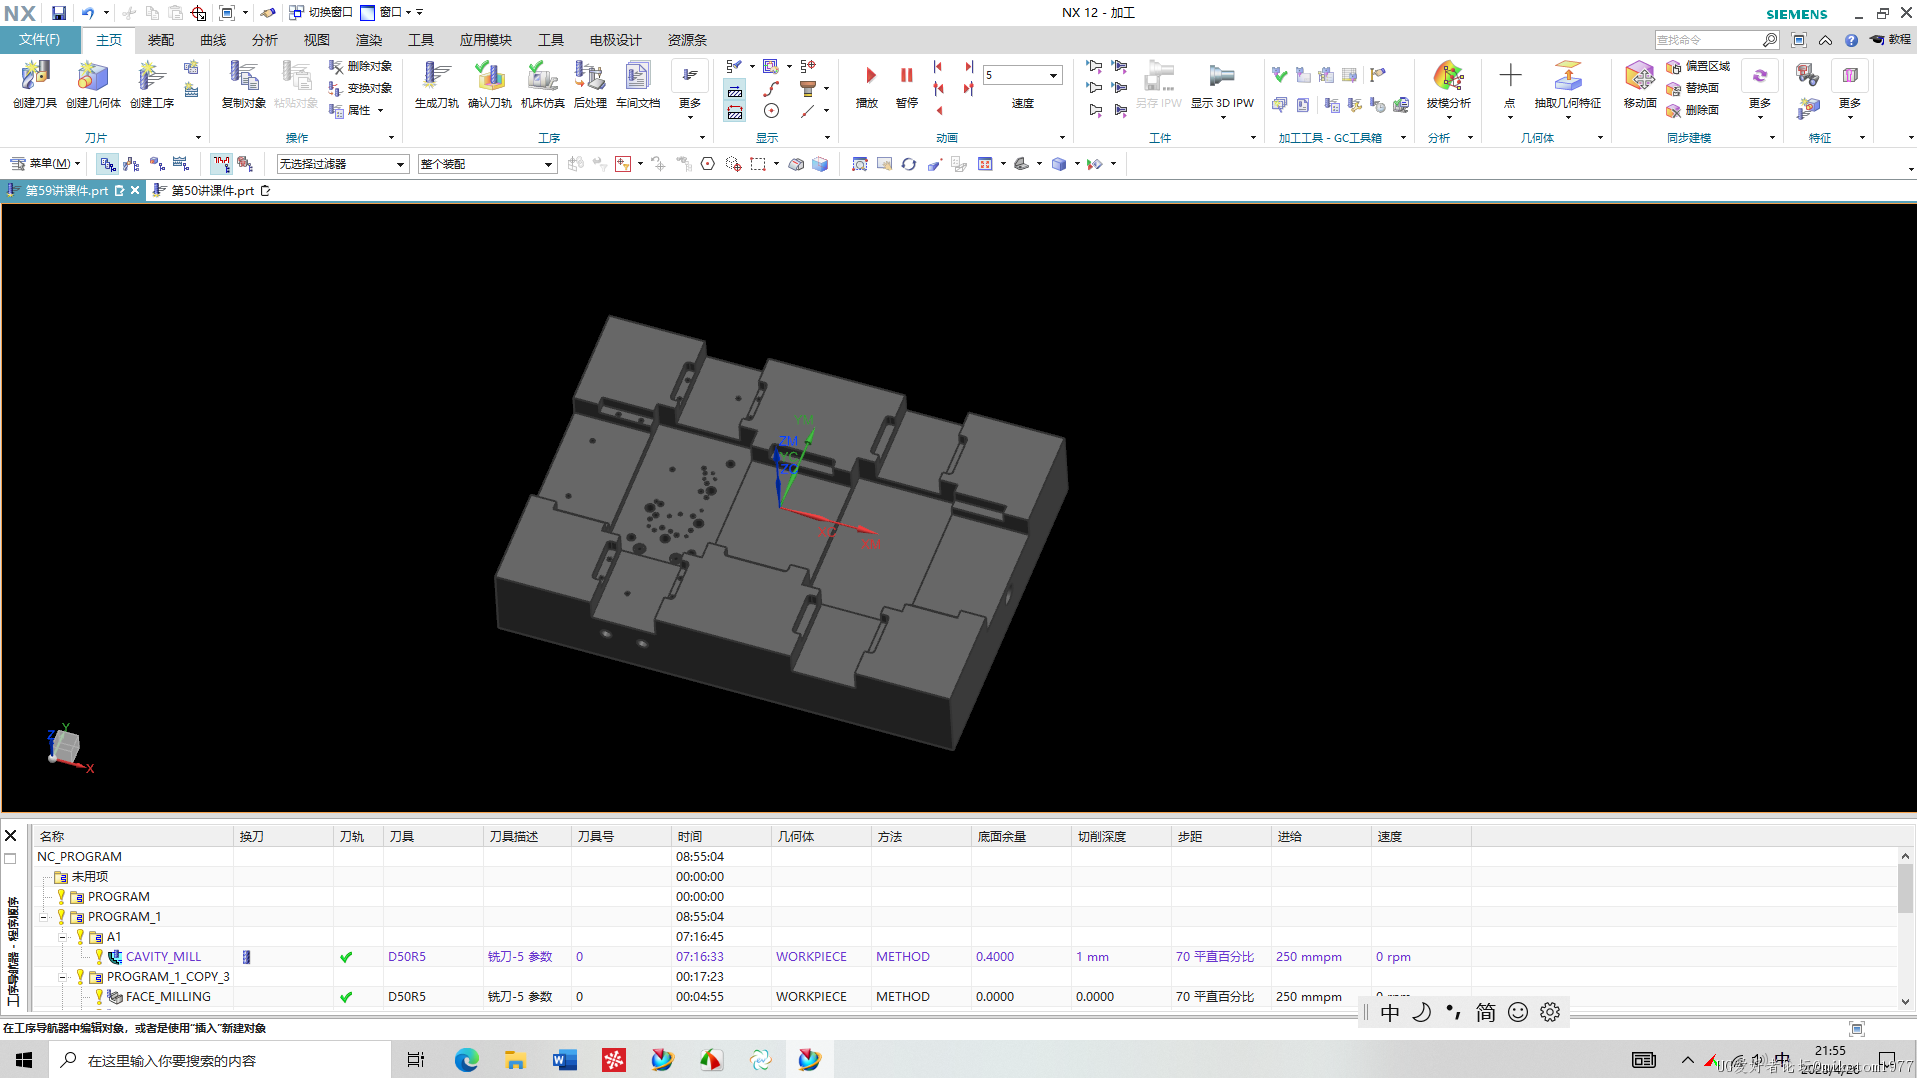Click Replace Face (替换面)

point(1693,88)
